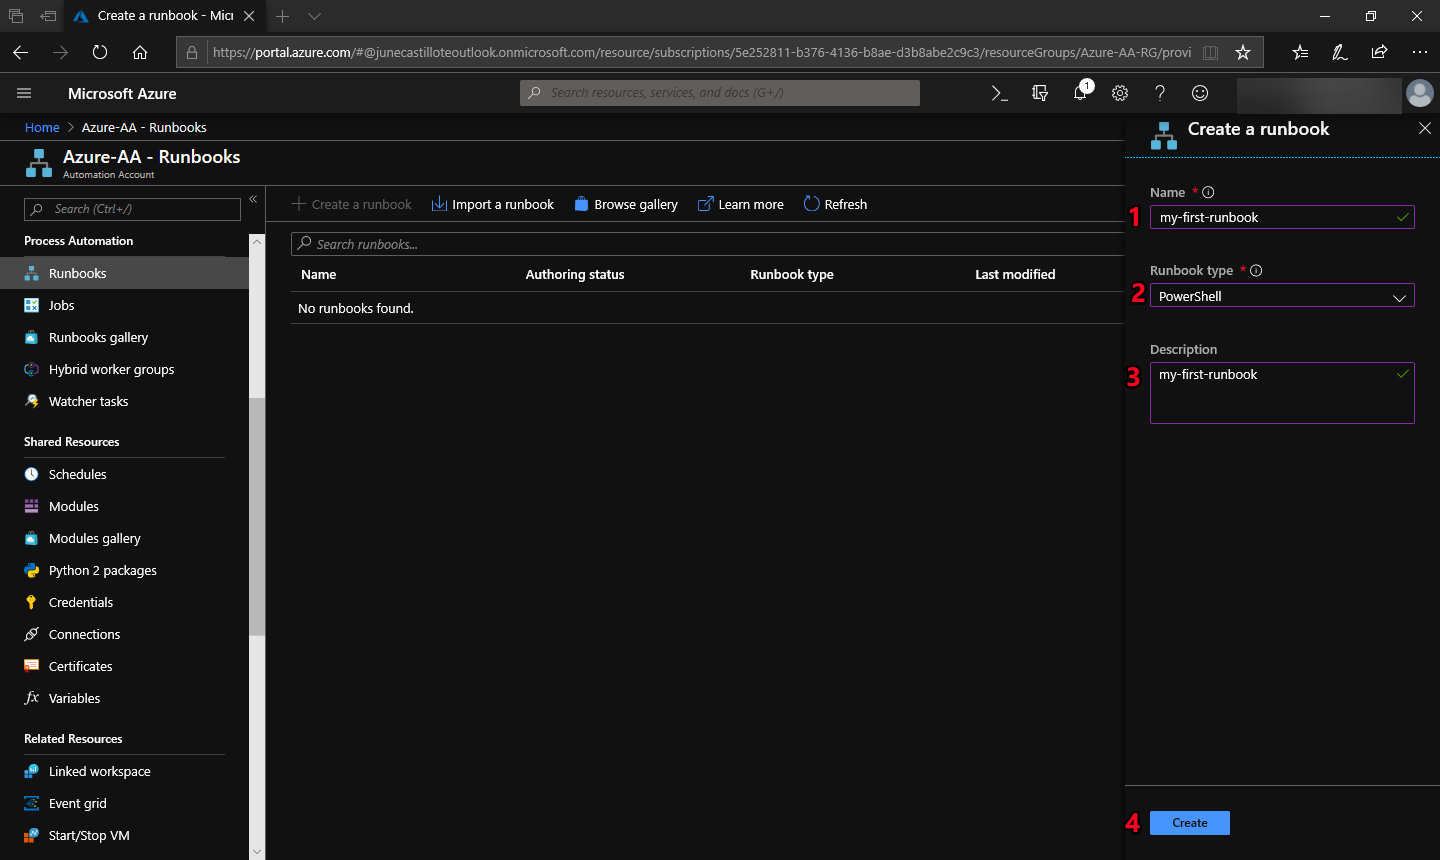The height and width of the screenshot is (860, 1440).
Task: Select the Variables fx icon
Action: pyautogui.click(x=31, y=698)
